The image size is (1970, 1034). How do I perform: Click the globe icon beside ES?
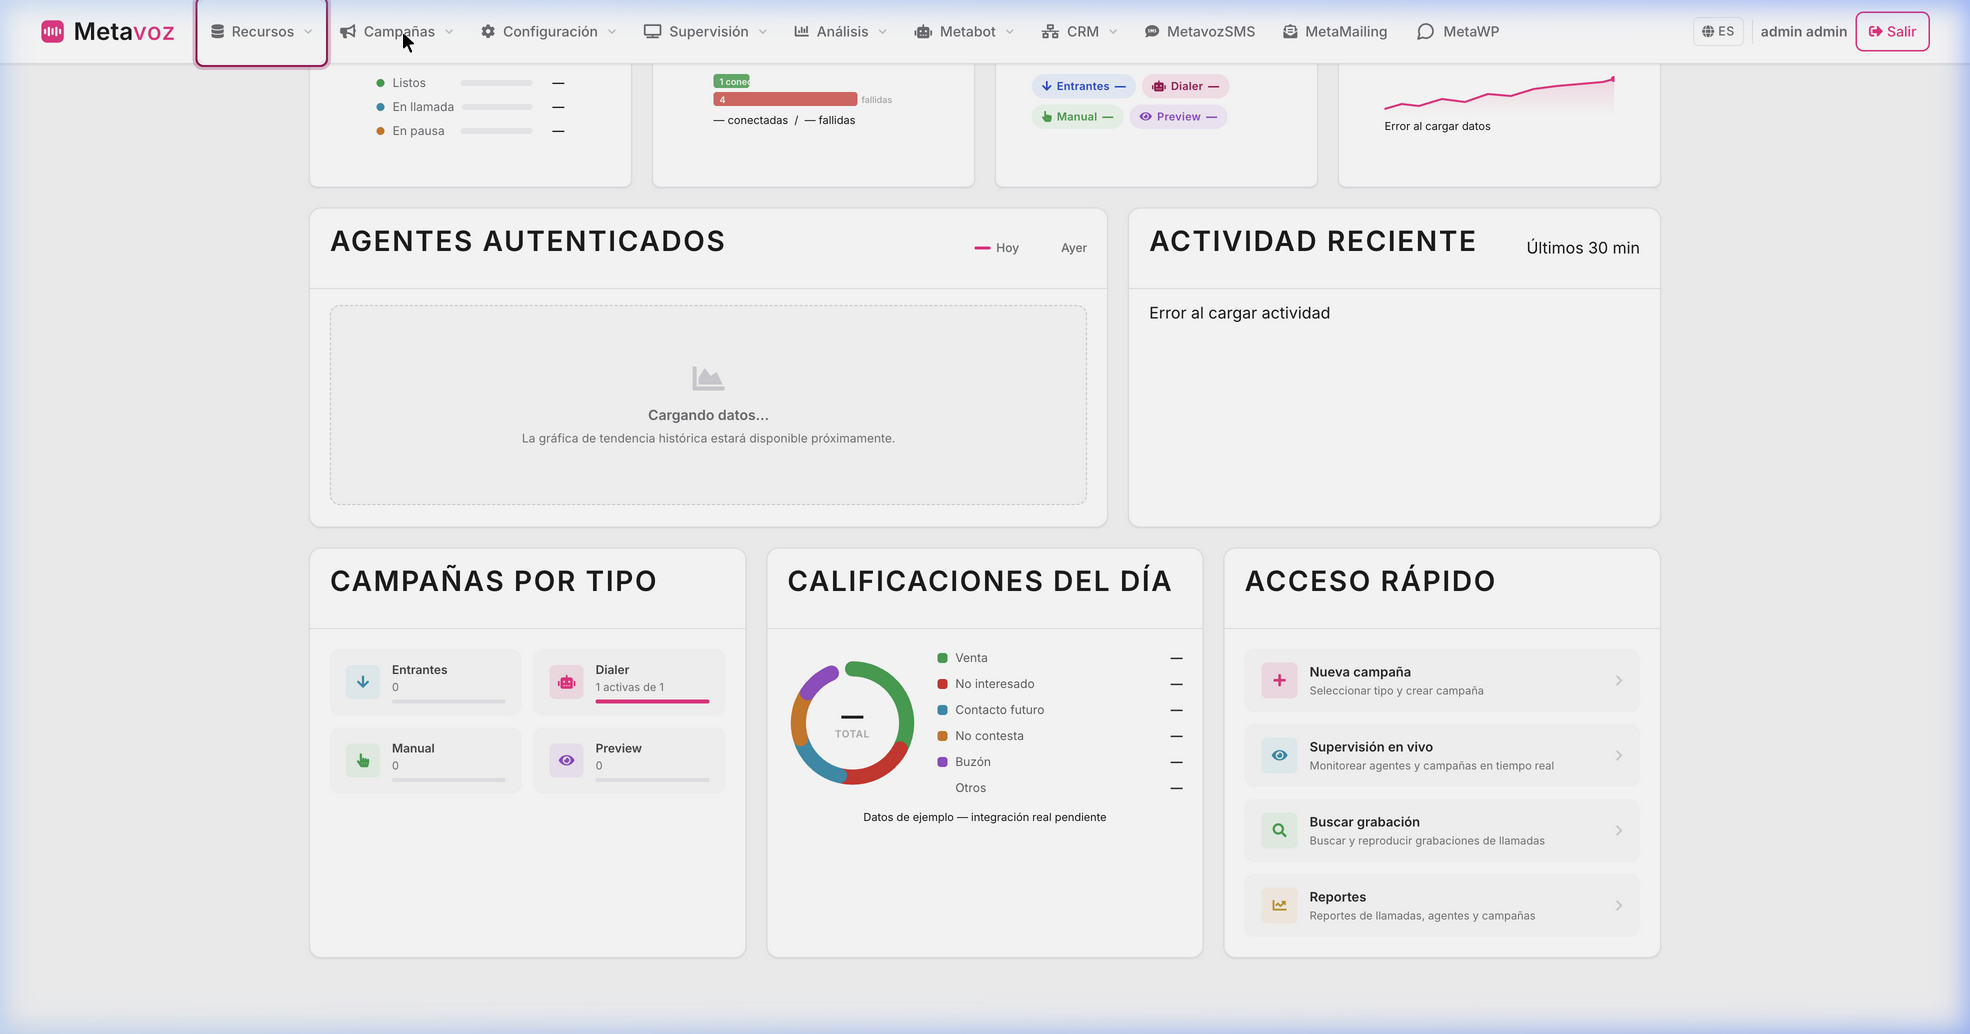point(1708,32)
